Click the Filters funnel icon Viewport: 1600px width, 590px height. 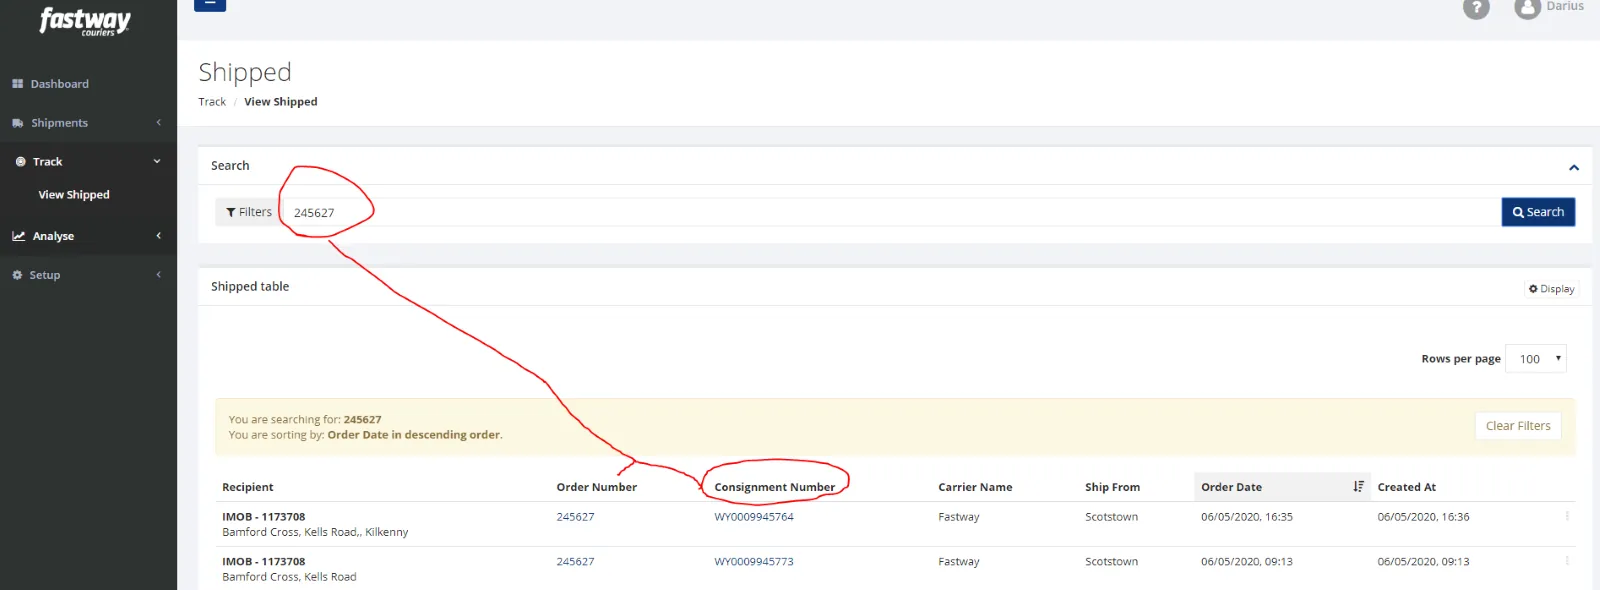(x=231, y=212)
